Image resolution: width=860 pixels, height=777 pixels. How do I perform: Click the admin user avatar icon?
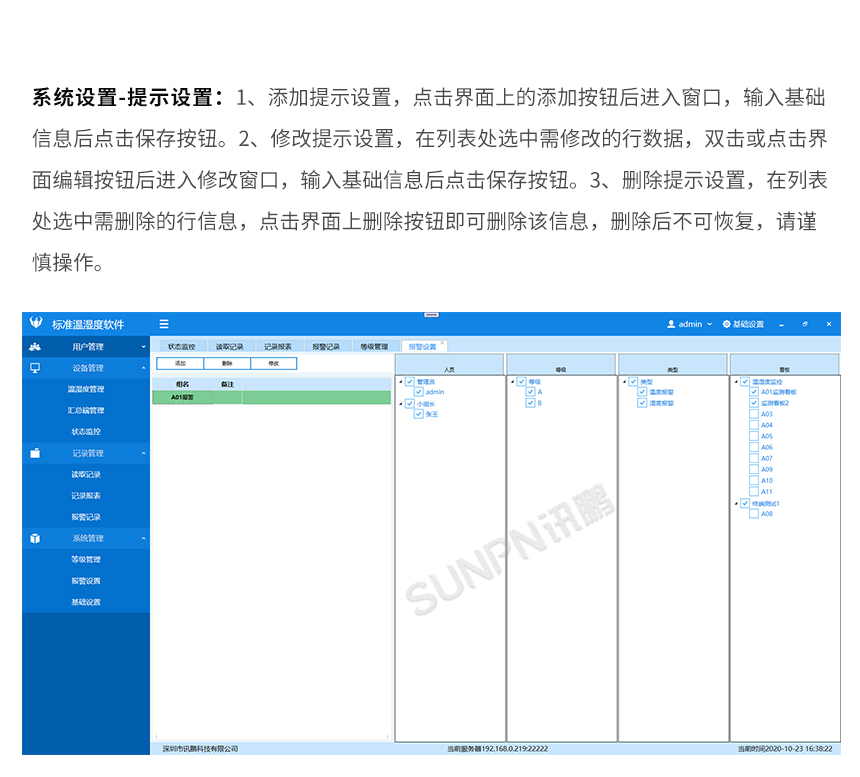[671, 324]
